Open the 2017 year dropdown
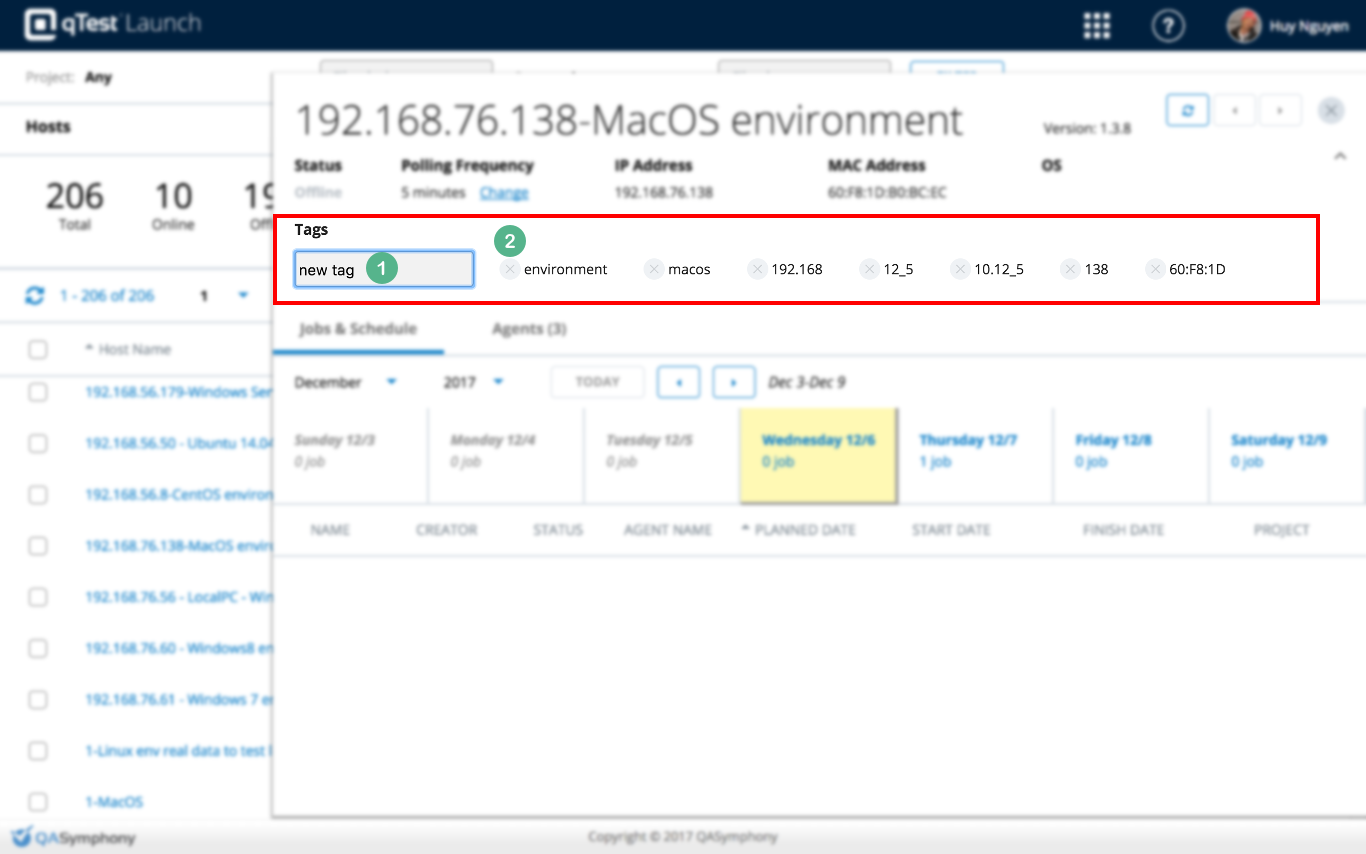Image resolution: width=1366 pixels, height=854 pixels. pyautogui.click(x=473, y=382)
